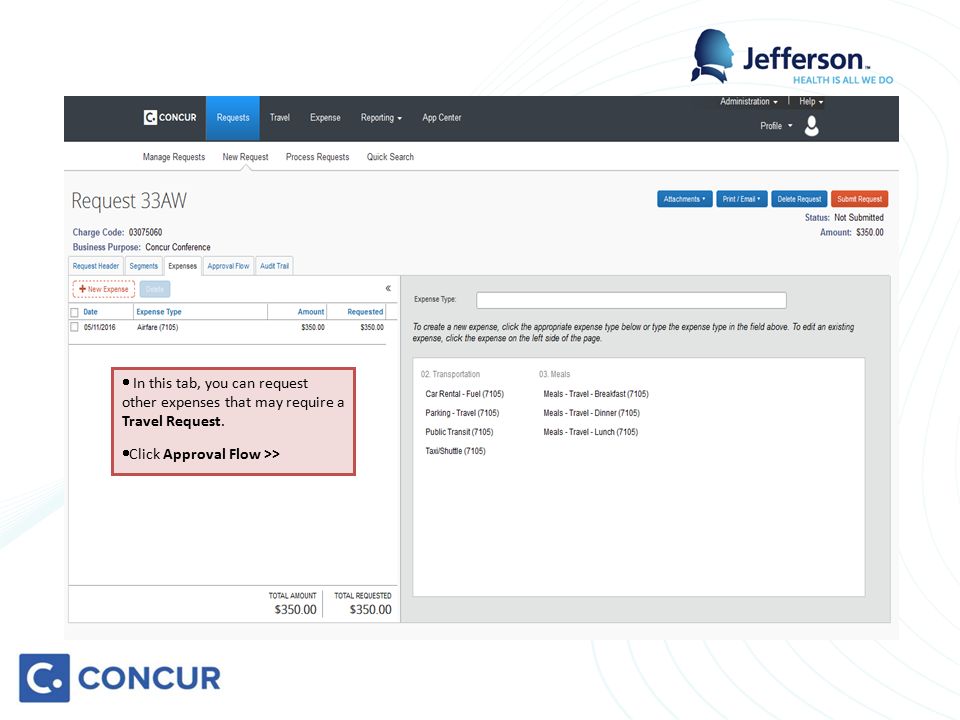
Task: Select Meals - Travel - Lunch (7105)
Action: coord(591,432)
